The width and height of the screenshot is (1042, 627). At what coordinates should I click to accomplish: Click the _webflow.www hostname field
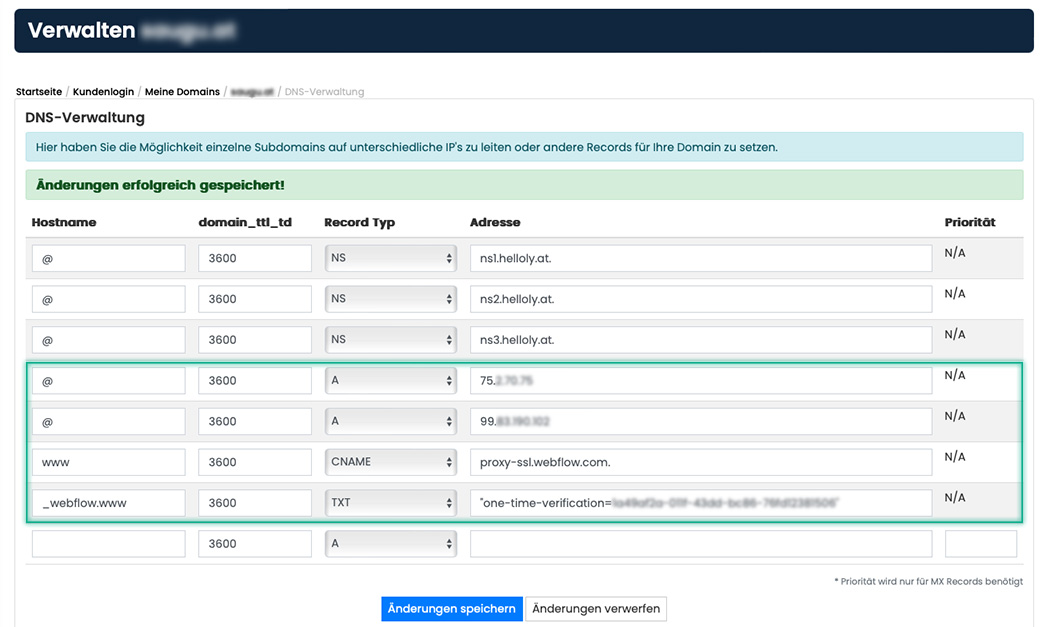tap(108, 503)
